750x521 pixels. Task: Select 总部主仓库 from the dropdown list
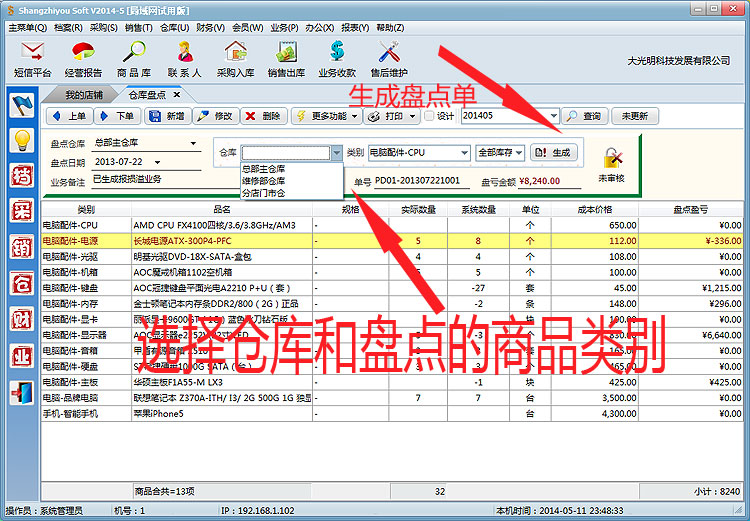click(292, 169)
